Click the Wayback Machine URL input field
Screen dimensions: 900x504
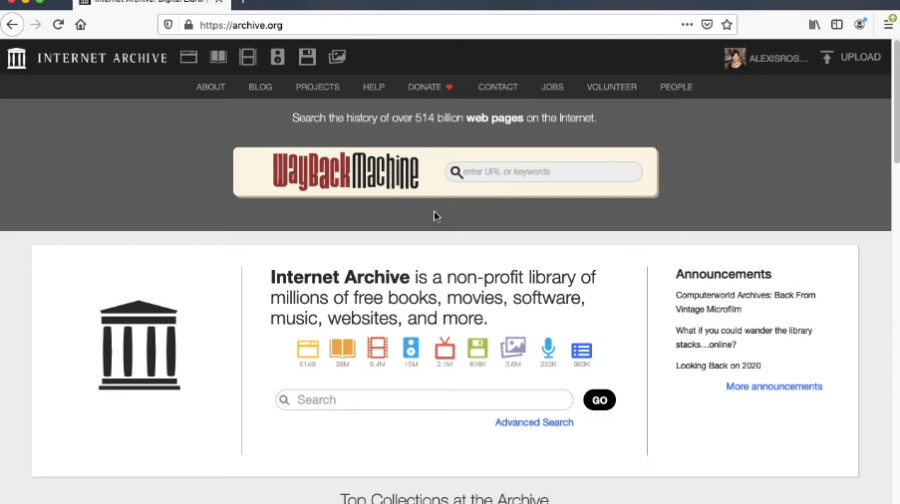[550, 172]
